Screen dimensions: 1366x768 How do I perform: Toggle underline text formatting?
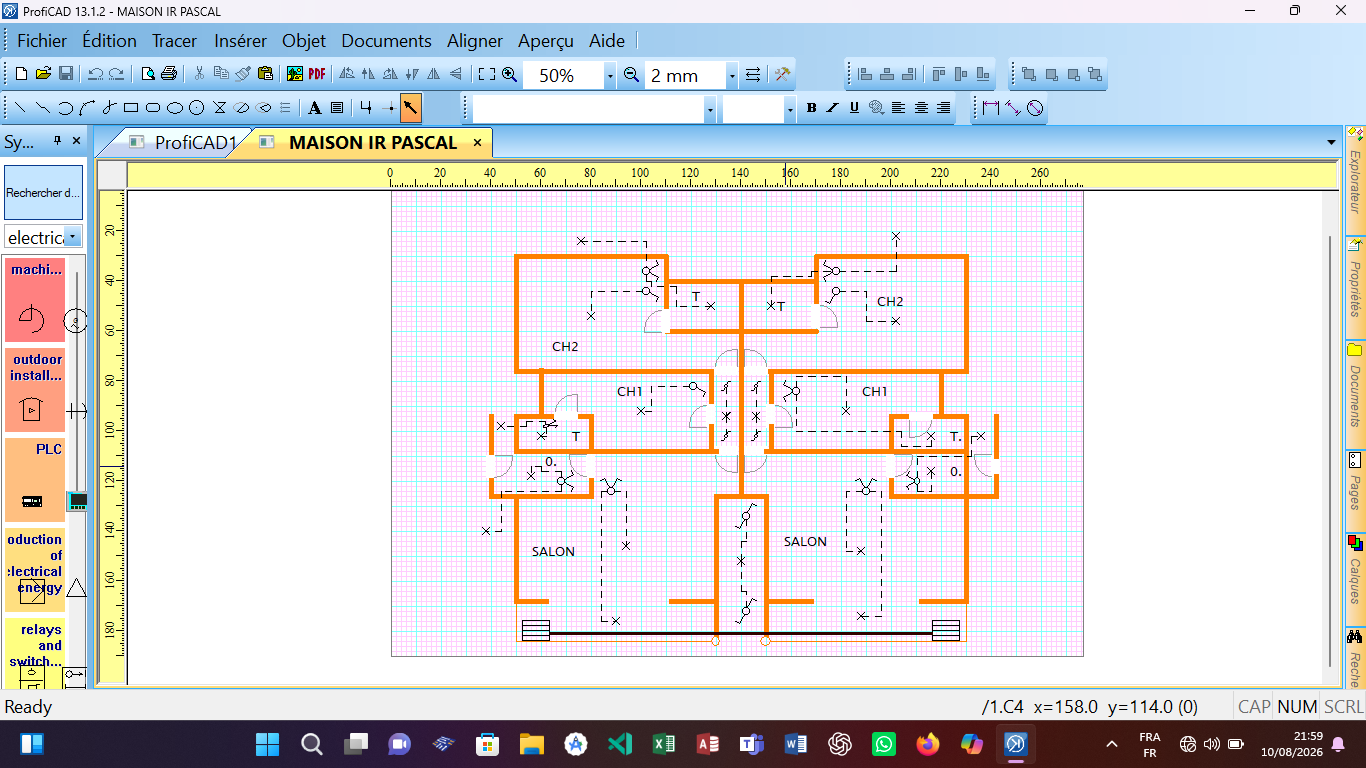[x=854, y=108]
